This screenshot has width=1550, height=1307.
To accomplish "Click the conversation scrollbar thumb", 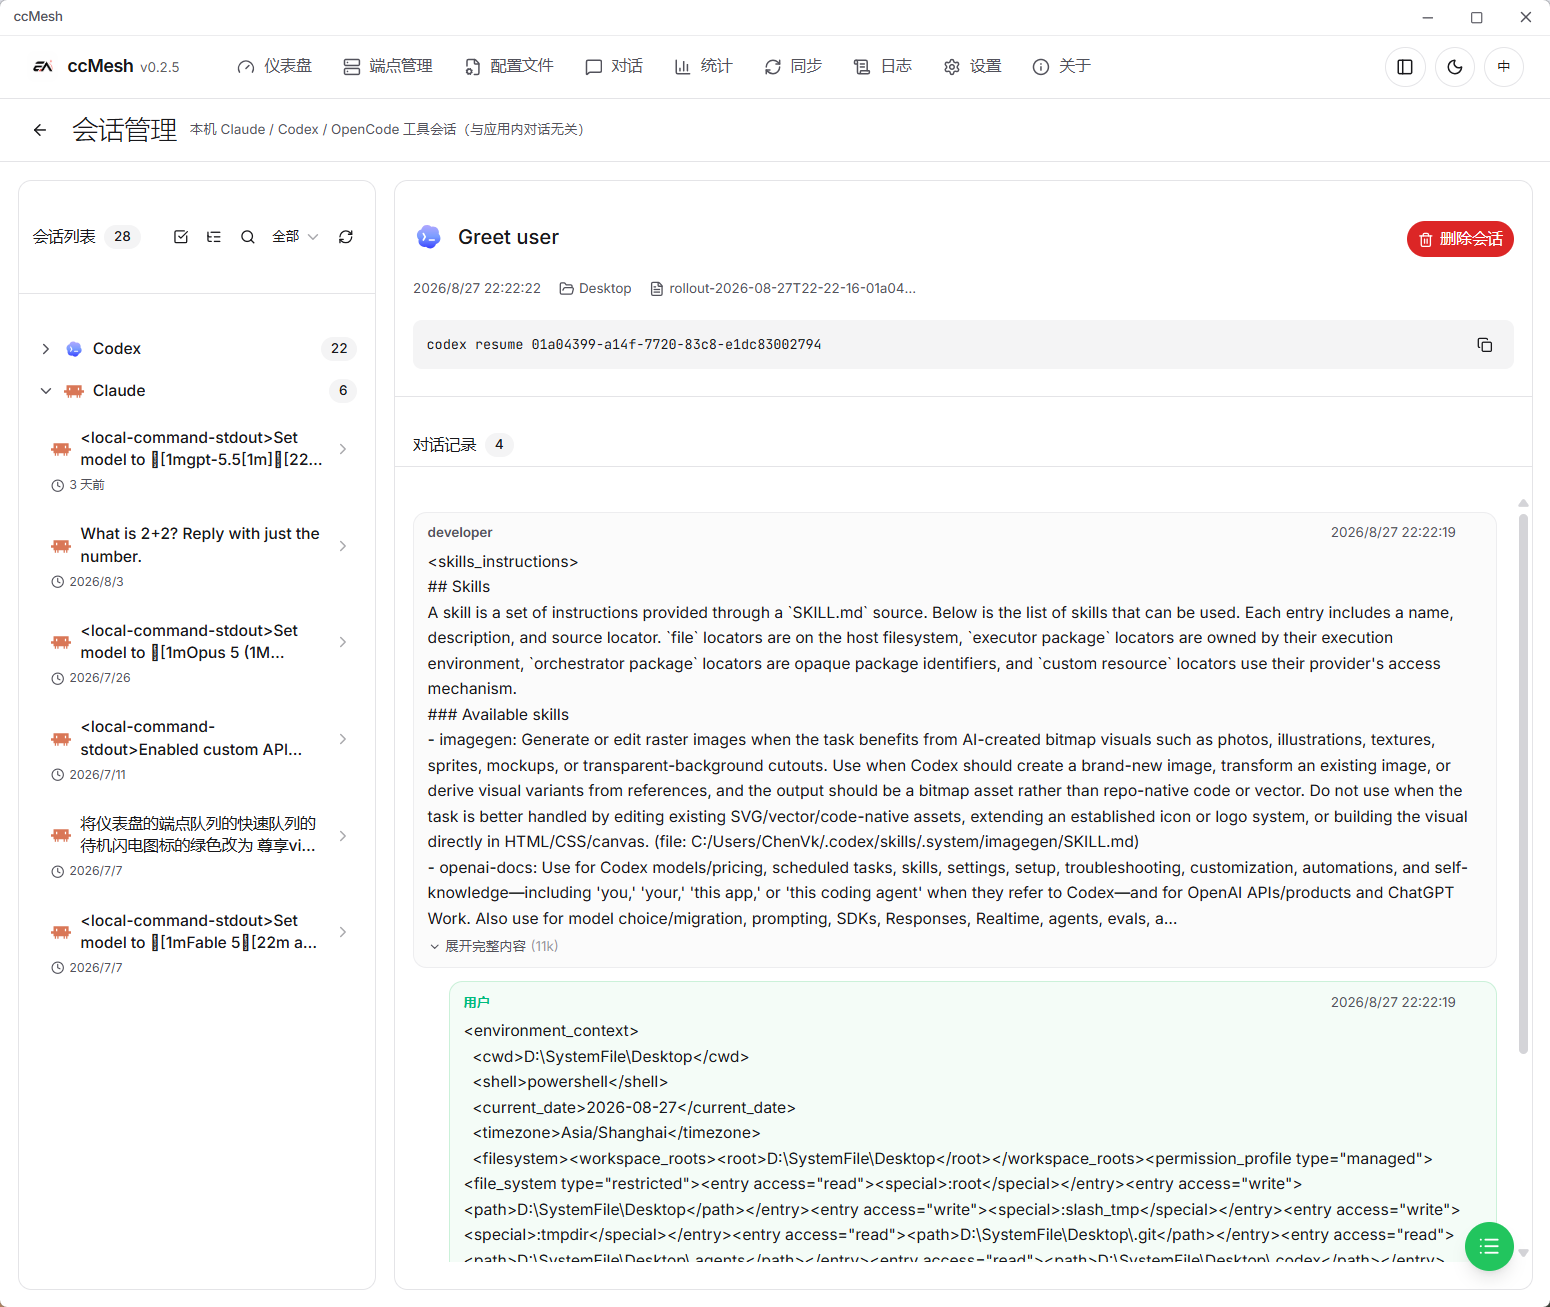I will coord(1523,784).
